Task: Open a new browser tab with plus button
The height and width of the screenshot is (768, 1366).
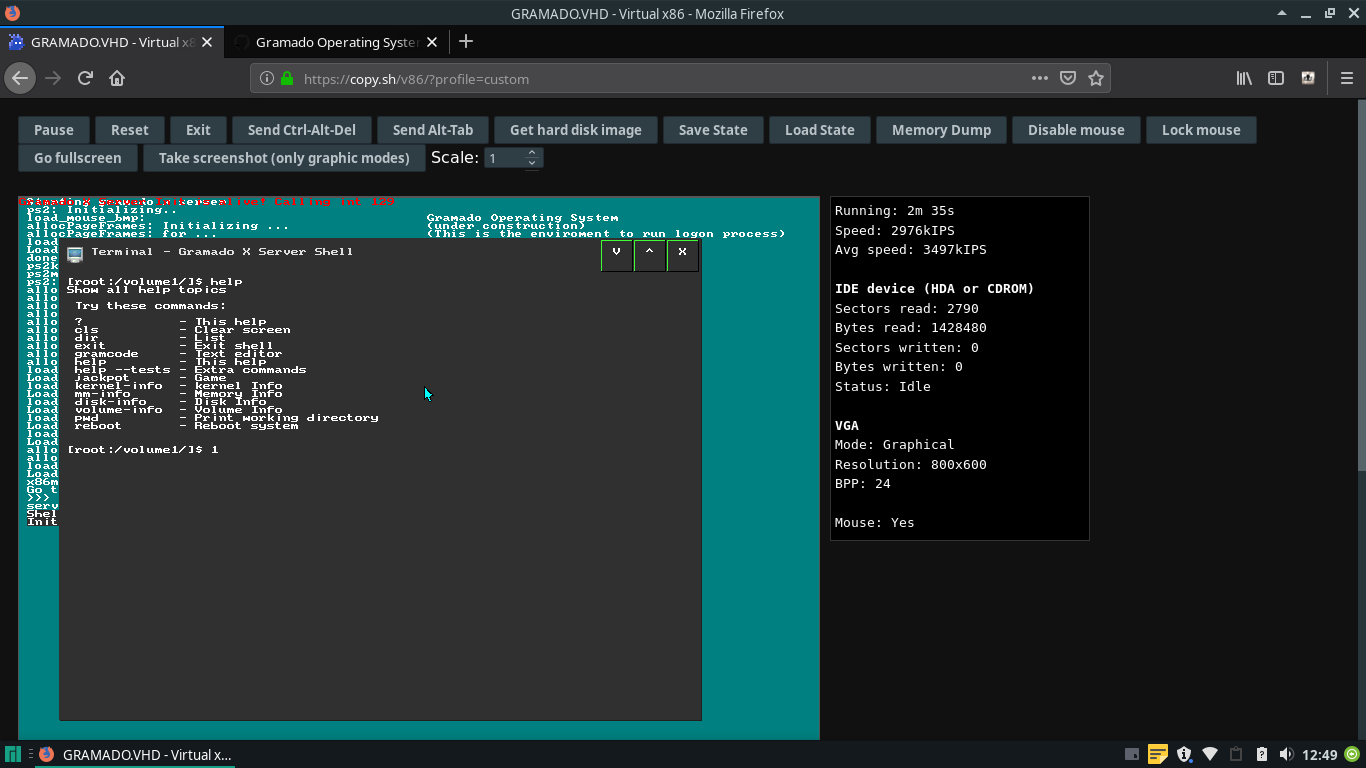Action: click(x=466, y=42)
